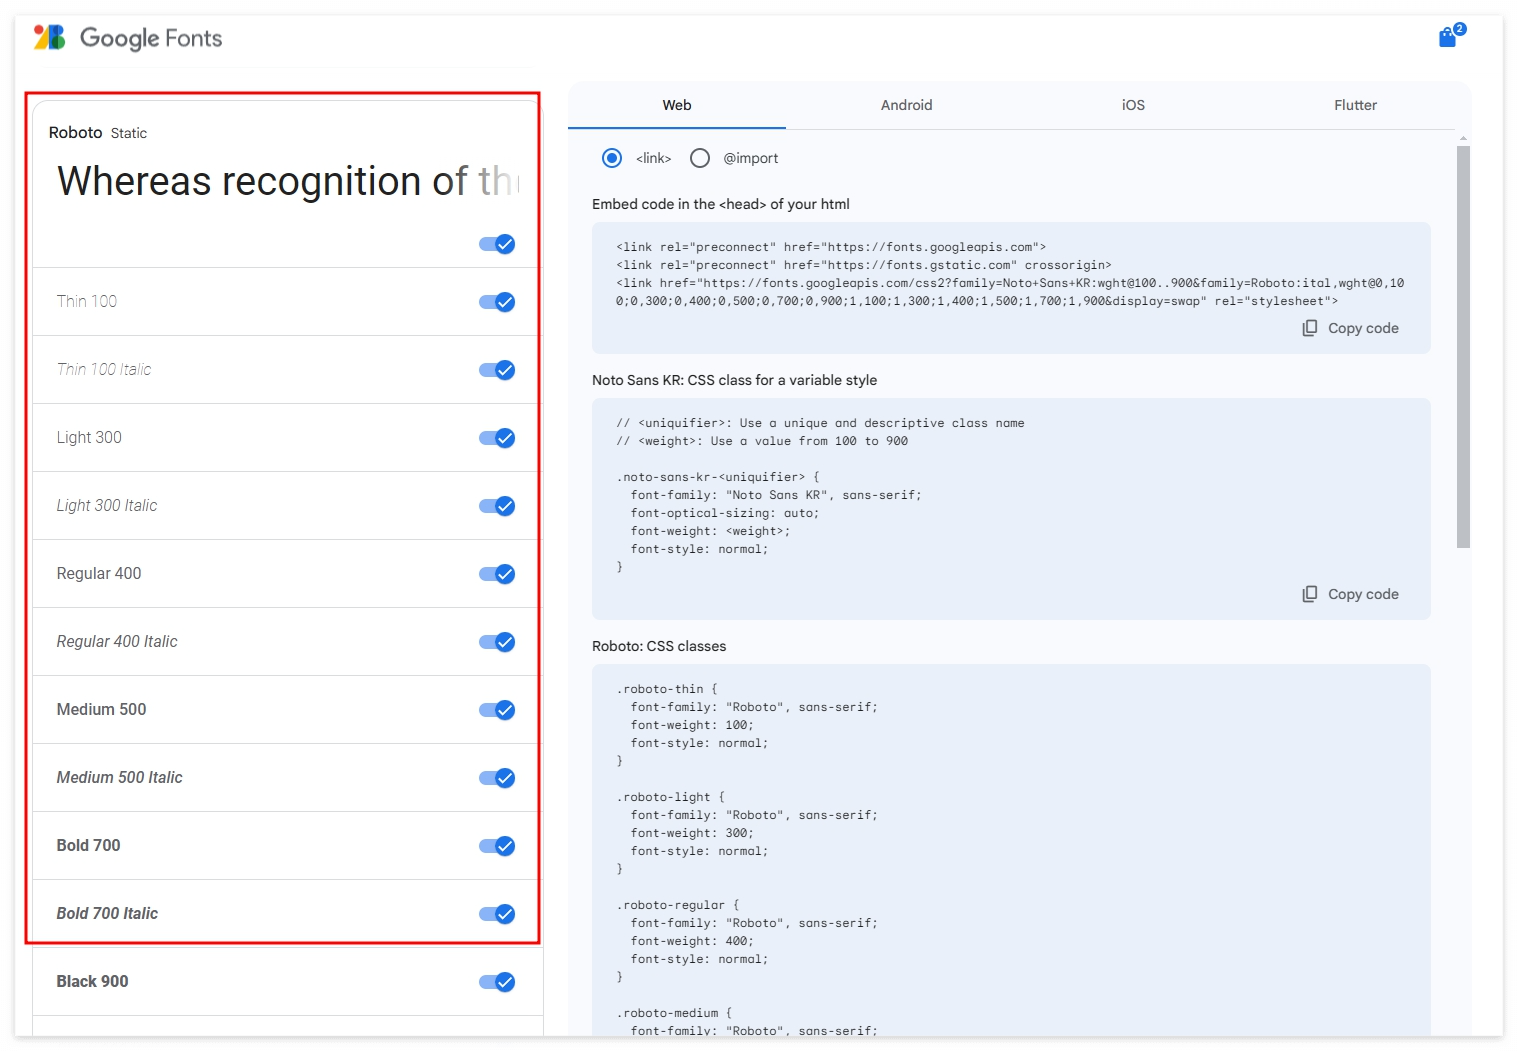Click the Google Fonts logo
The image size is (1518, 1051).
[x=128, y=38]
